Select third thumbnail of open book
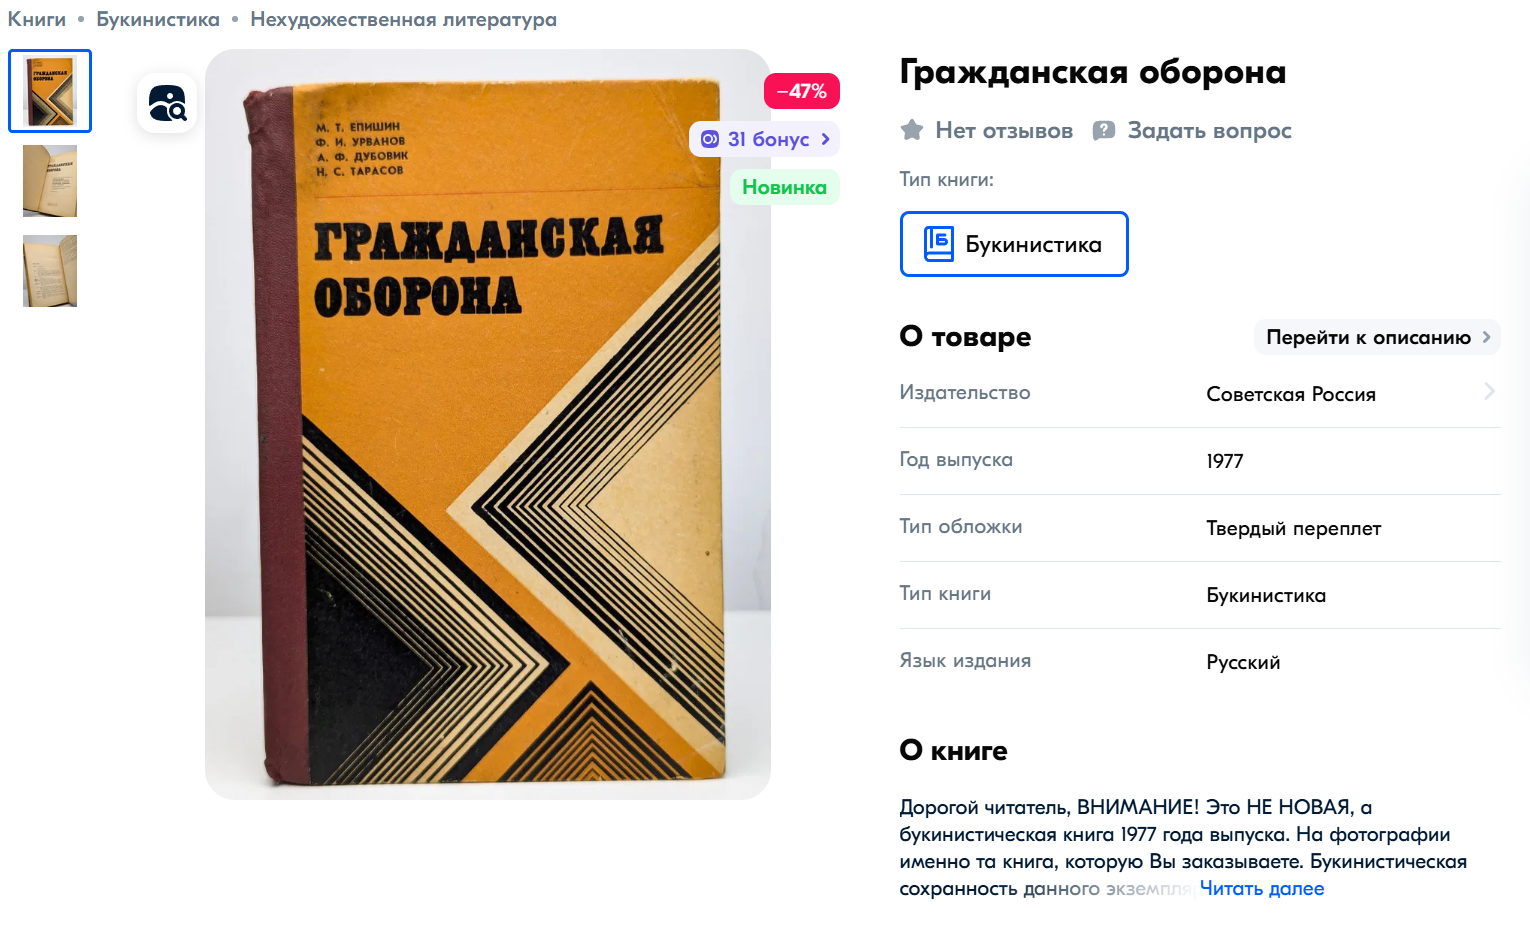This screenshot has width=1530, height=942. click(50, 271)
